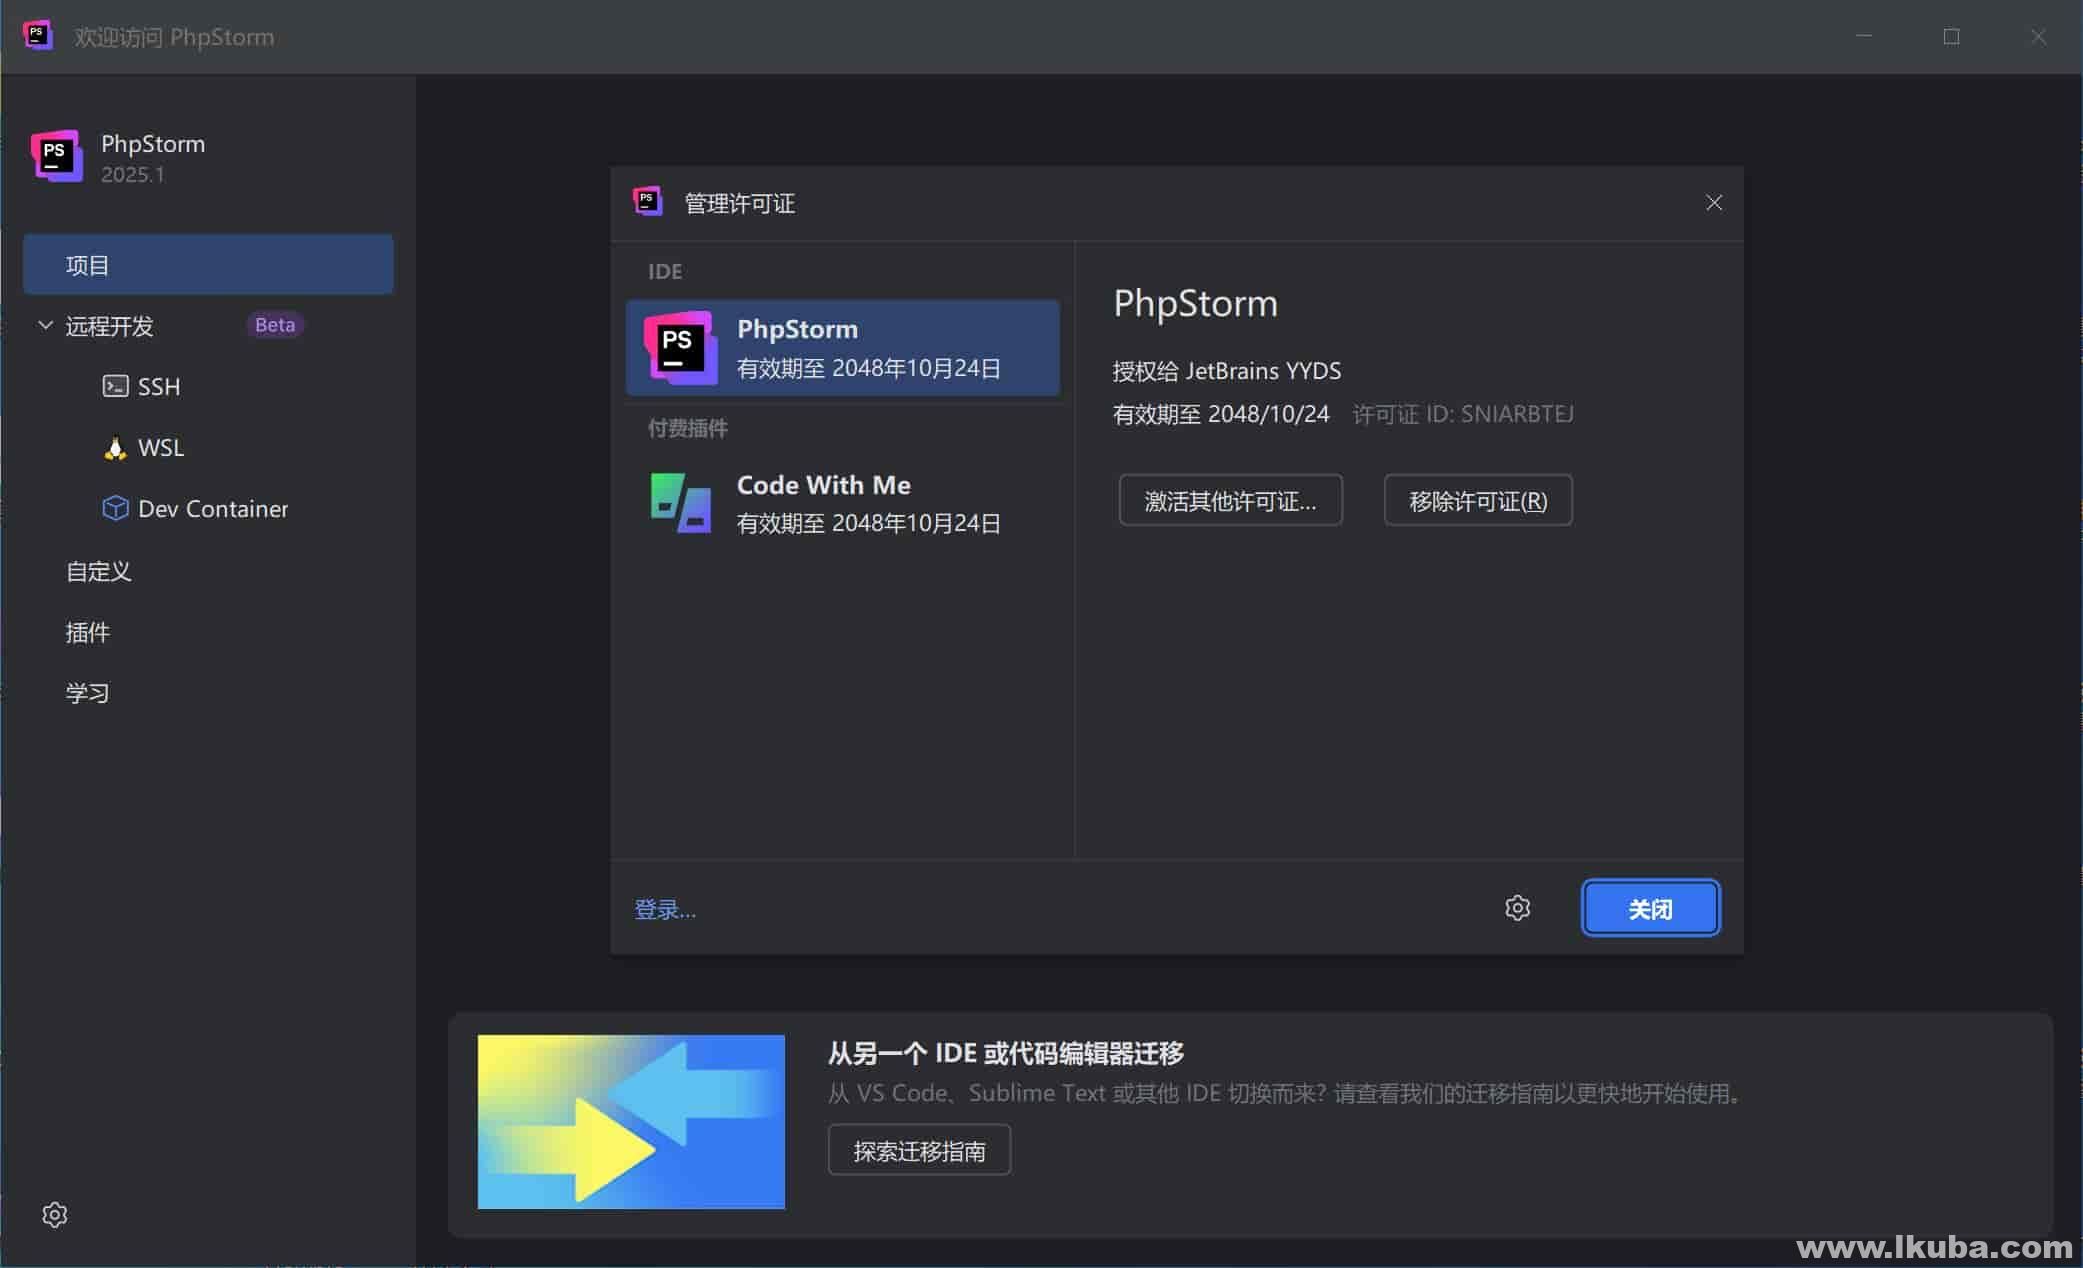Click 探索迁移指南 button
Image resolution: width=2083 pixels, height=1268 pixels.
point(919,1150)
